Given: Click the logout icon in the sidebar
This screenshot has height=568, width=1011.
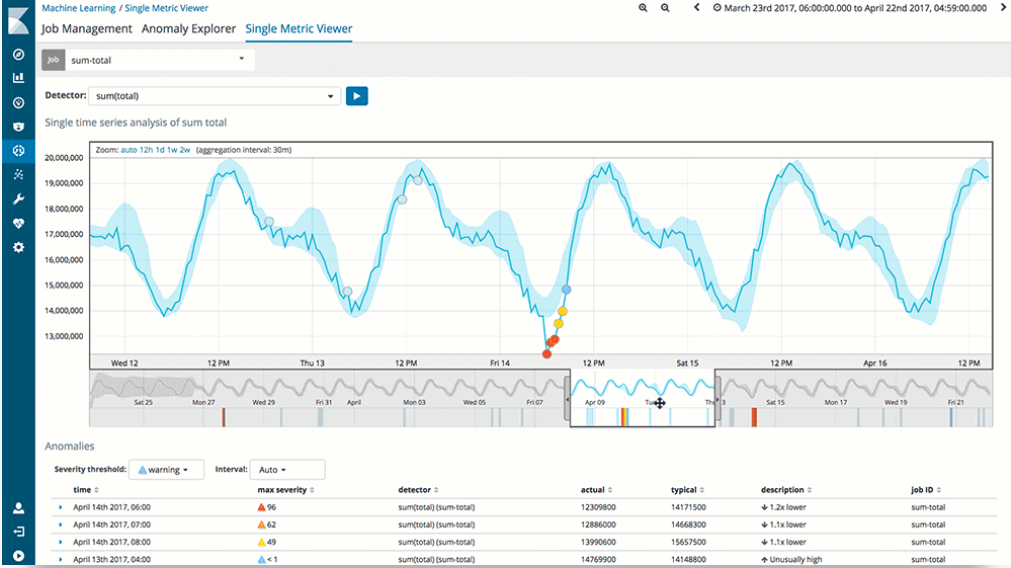Looking at the screenshot, I should 18,531.
